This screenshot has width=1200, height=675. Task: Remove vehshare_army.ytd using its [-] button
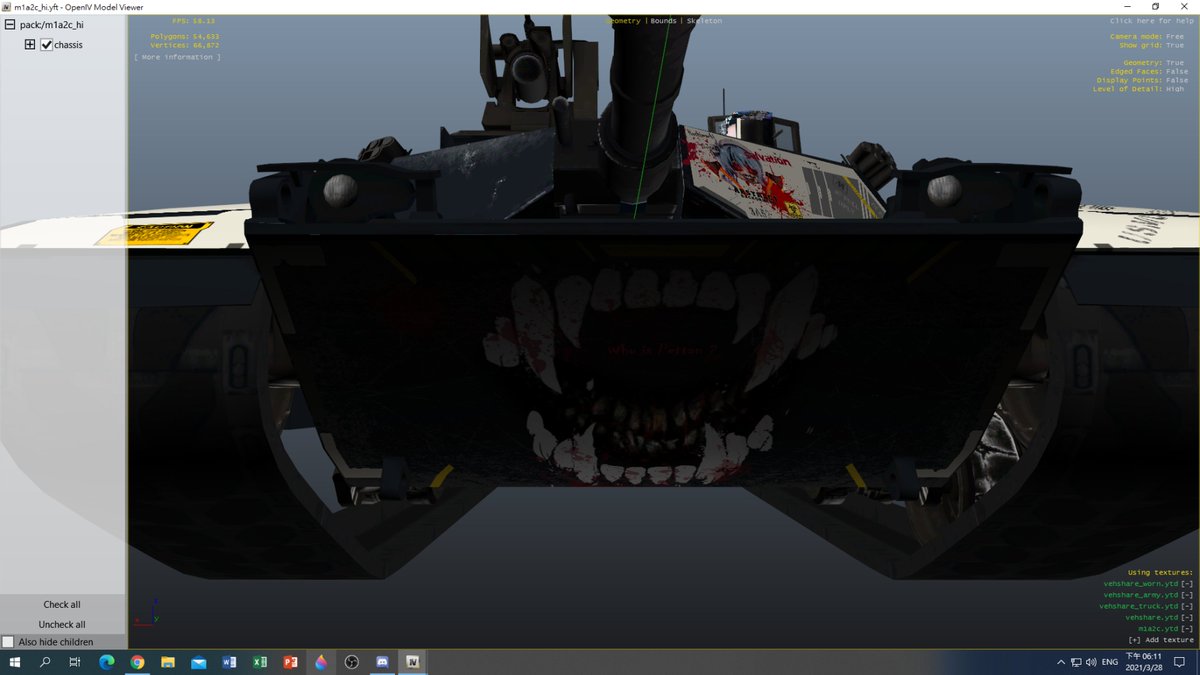point(1187,595)
